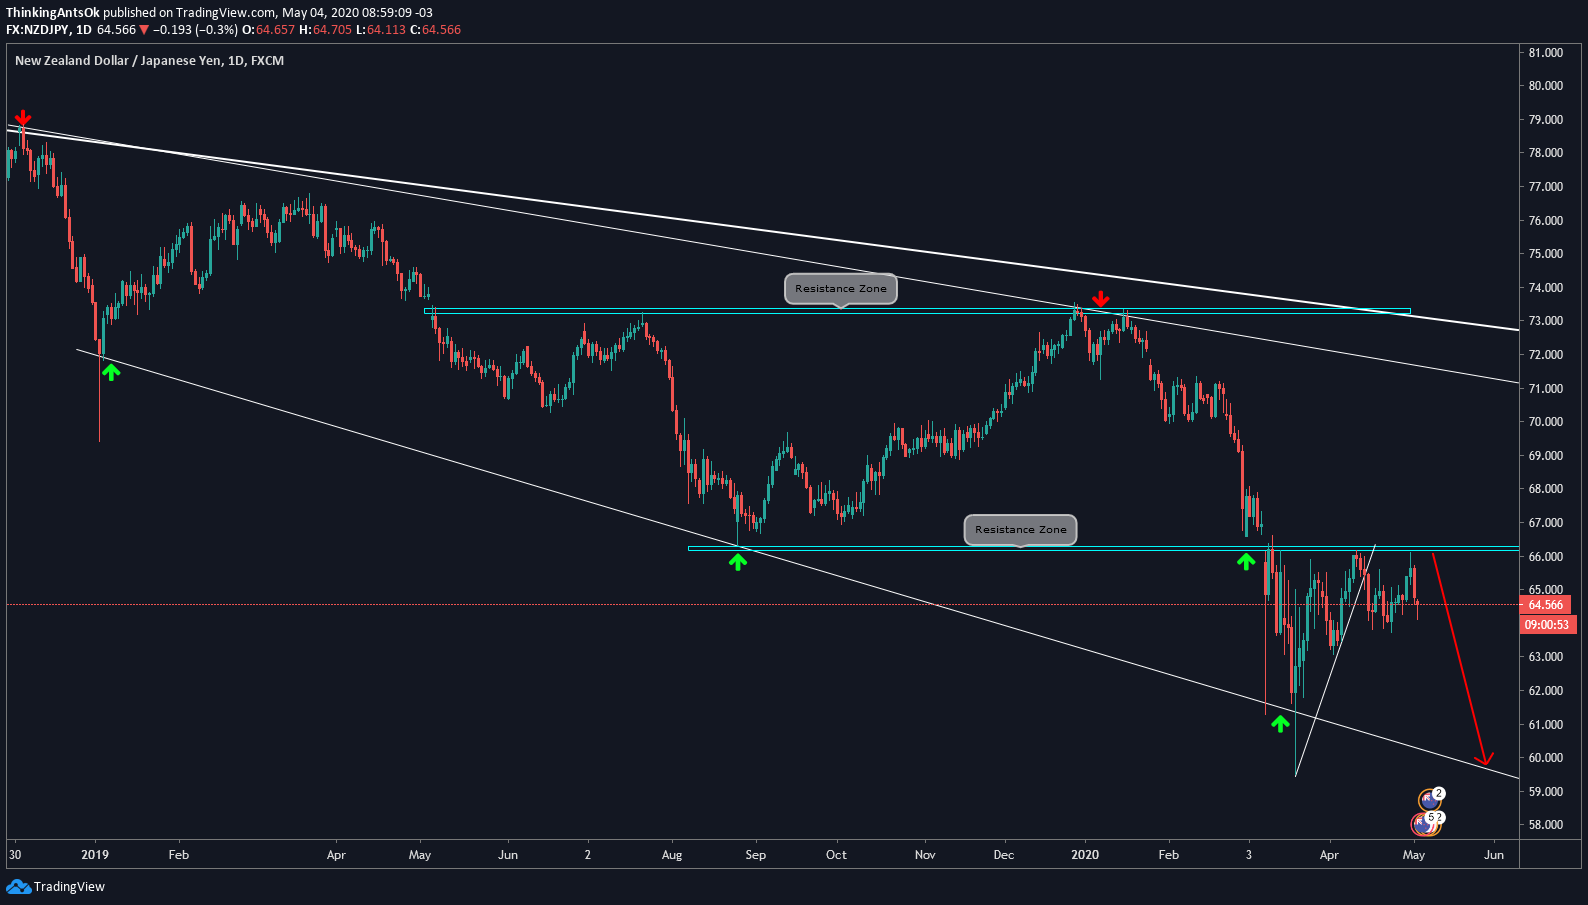Click the Dec label on the time axis
The height and width of the screenshot is (905, 1588).
1004,855
